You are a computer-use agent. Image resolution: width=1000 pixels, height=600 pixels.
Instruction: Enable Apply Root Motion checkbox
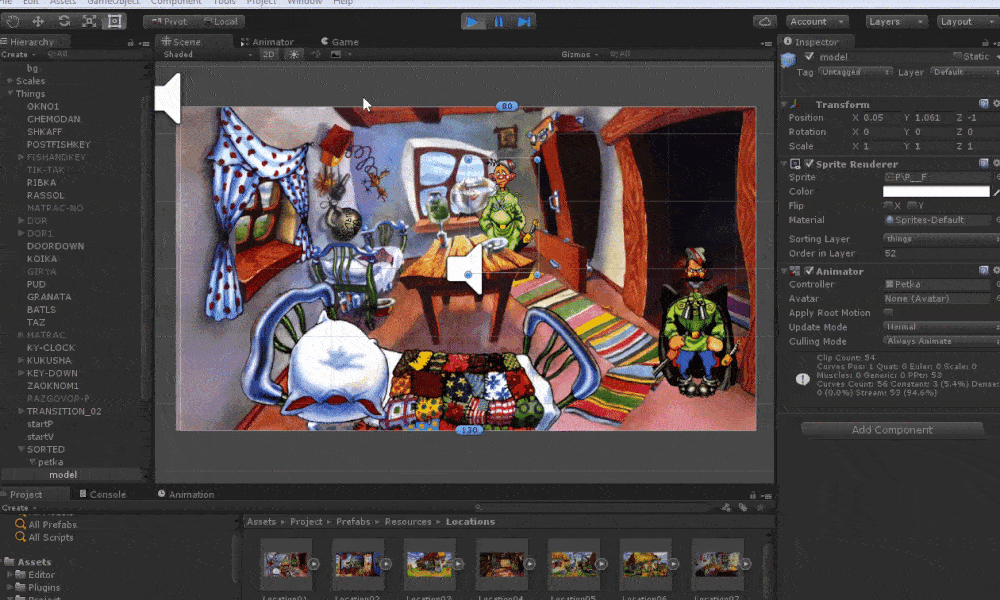(x=888, y=312)
